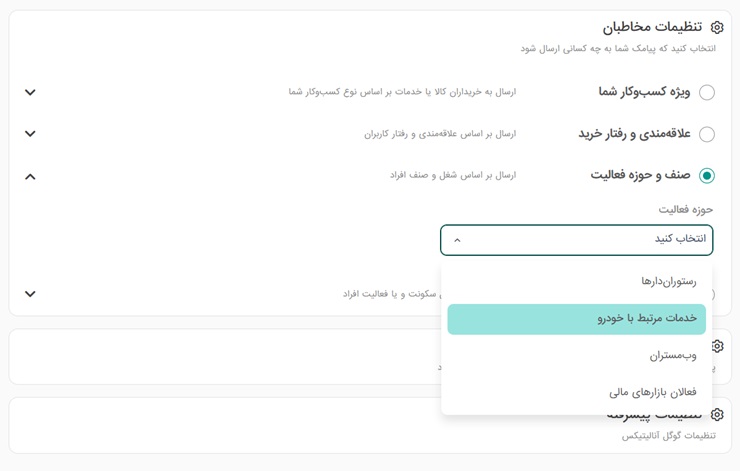
Task: Click the انتخاب کنید placeholder in the combo box
Action: pos(680,239)
